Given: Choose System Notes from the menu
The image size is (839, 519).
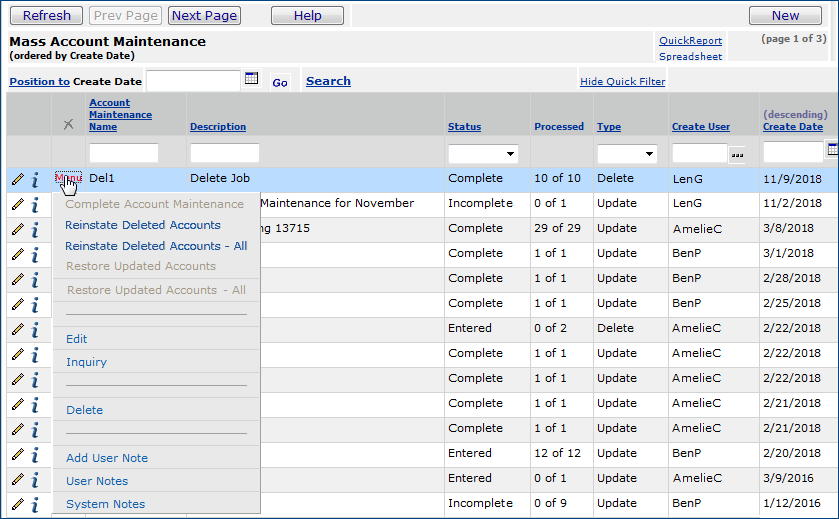Looking at the screenshot, I should tap(105, 504).
